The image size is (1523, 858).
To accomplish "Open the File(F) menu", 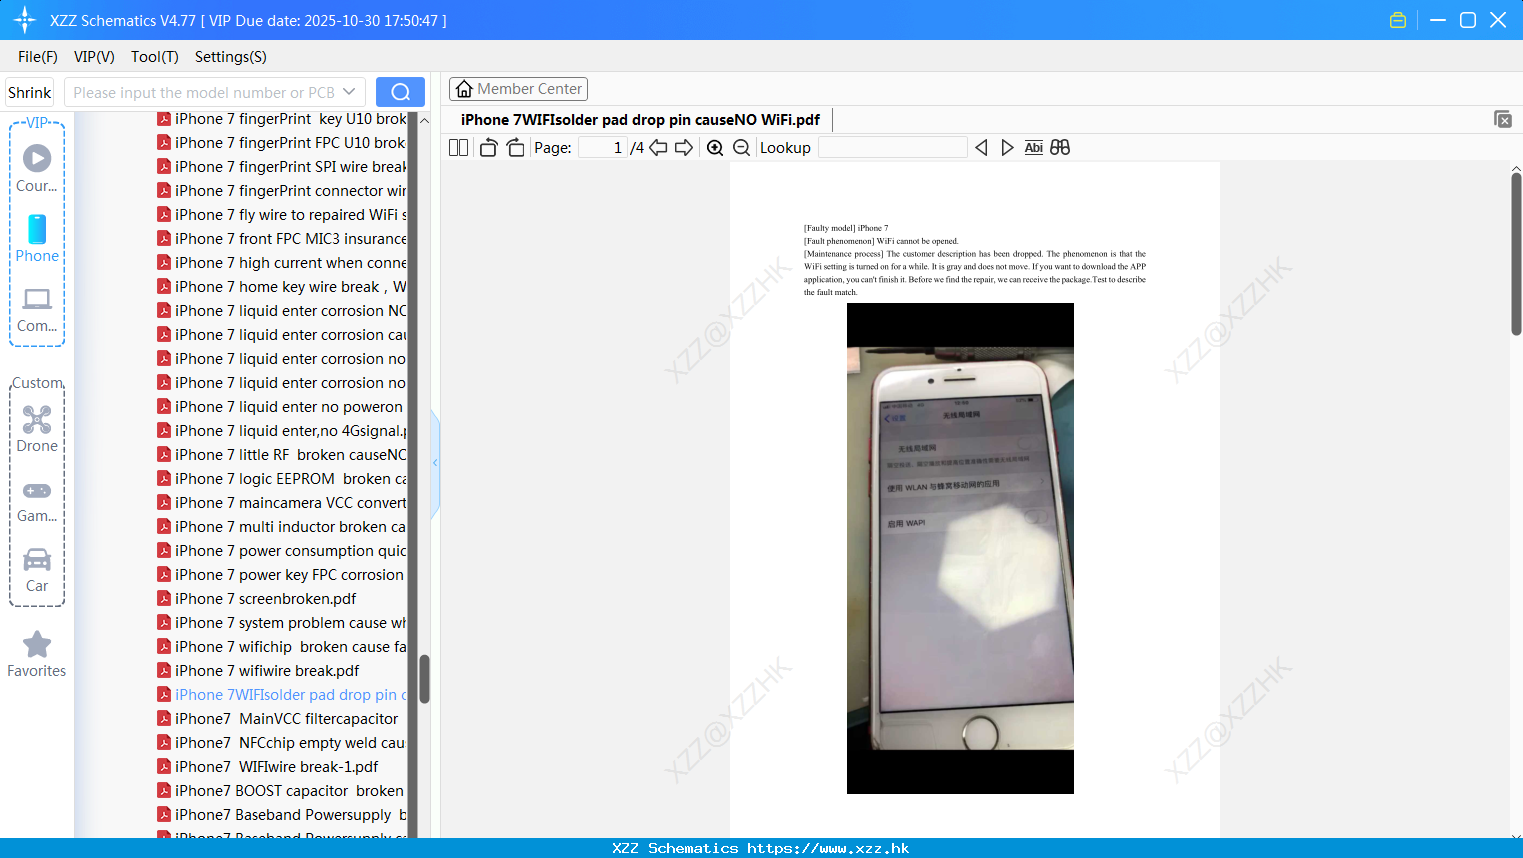I will (x=38, y=57).
